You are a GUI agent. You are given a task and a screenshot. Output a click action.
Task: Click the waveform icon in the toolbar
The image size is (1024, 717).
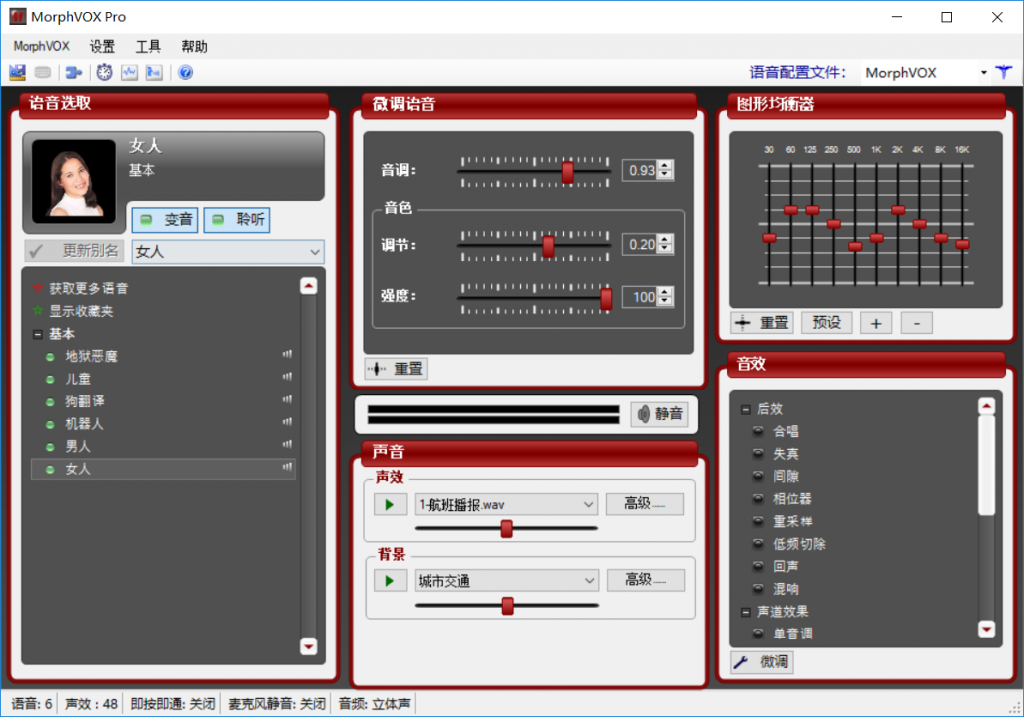click(x=129, y=72)
